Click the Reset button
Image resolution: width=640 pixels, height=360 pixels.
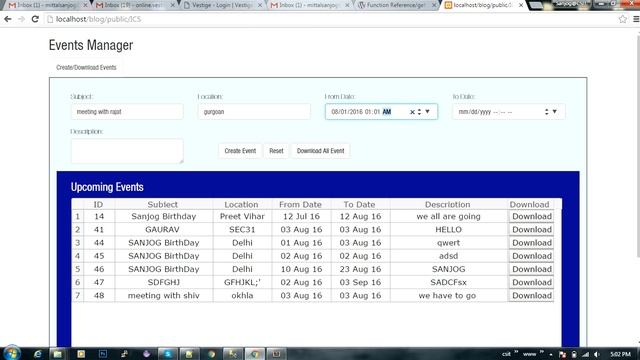point(276,151)
